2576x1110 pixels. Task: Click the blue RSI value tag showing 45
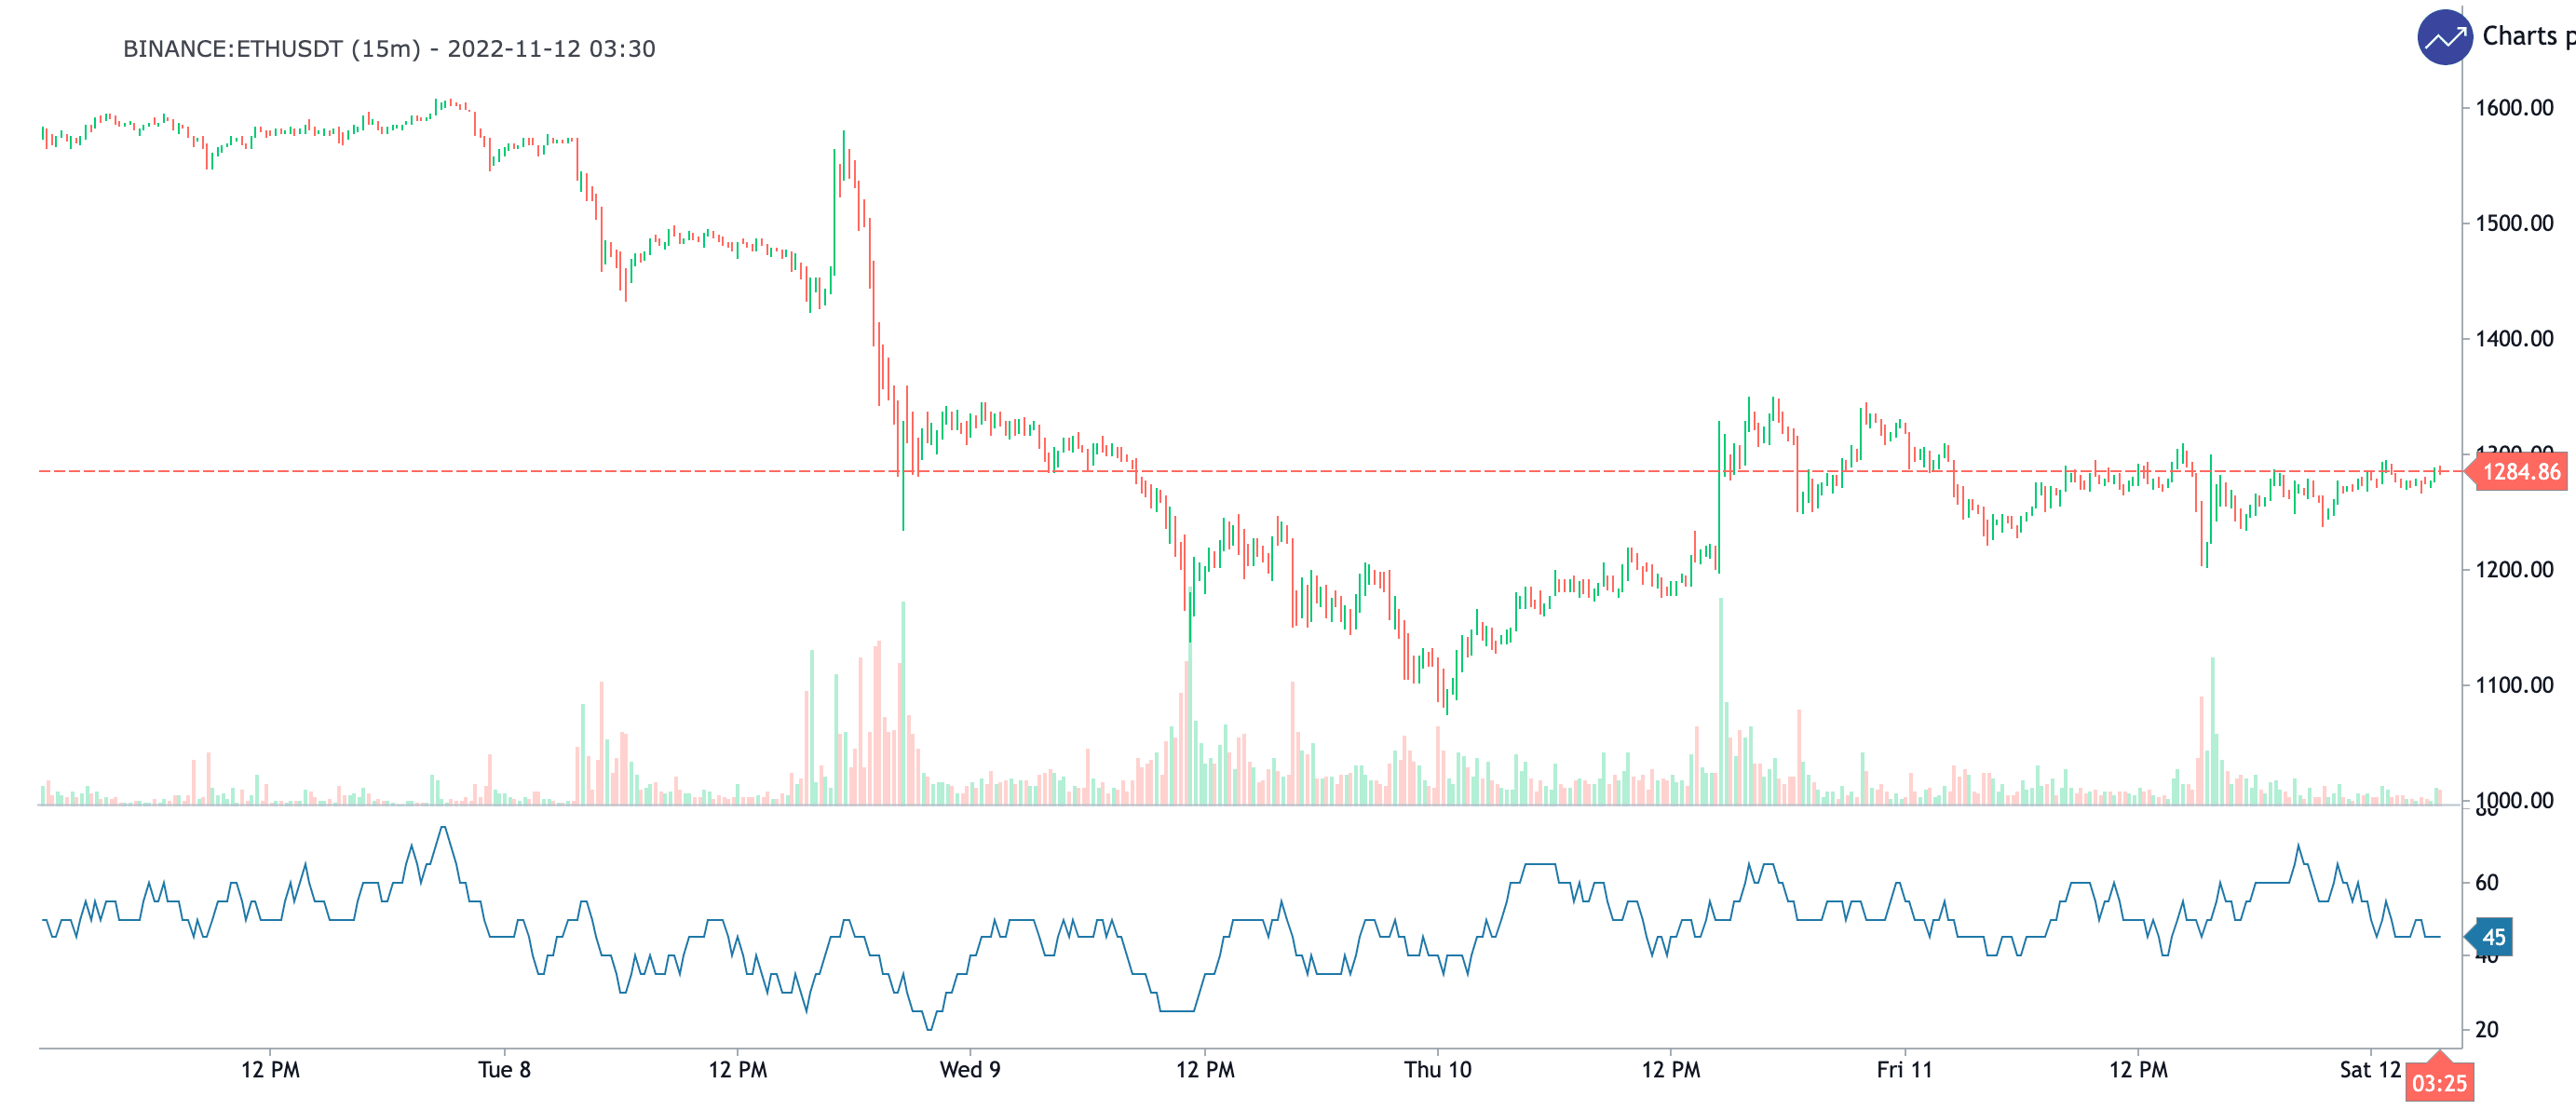tap(2492, 937)
